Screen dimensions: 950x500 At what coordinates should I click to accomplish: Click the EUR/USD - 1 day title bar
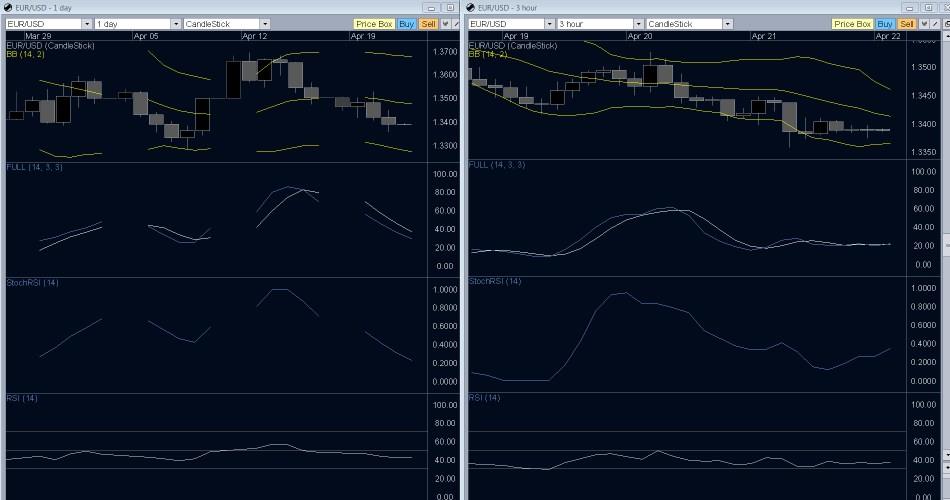[230, 8]
